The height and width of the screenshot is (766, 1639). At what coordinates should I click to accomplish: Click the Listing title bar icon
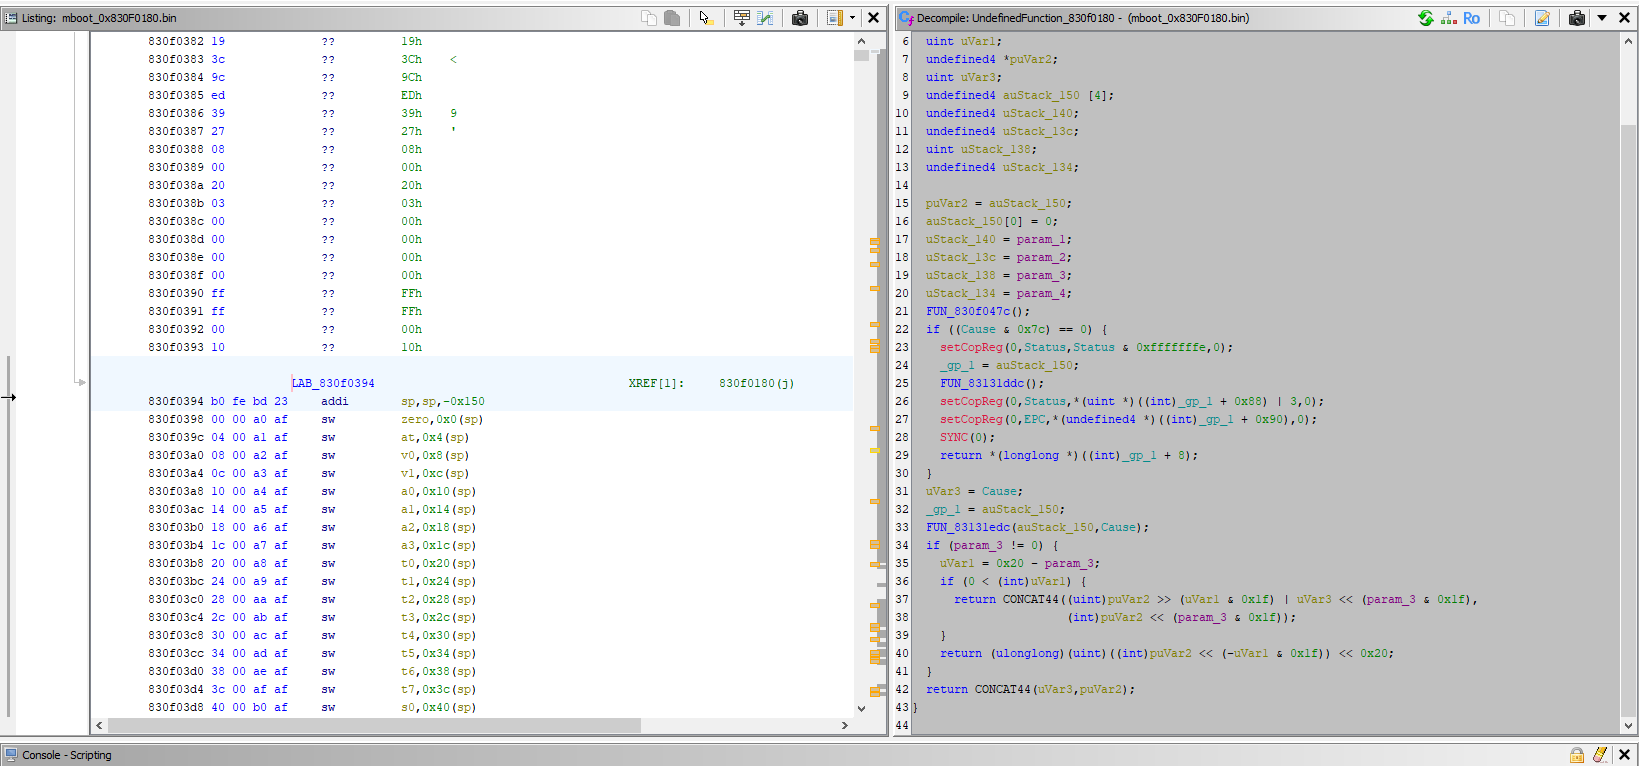coord(11,17)
